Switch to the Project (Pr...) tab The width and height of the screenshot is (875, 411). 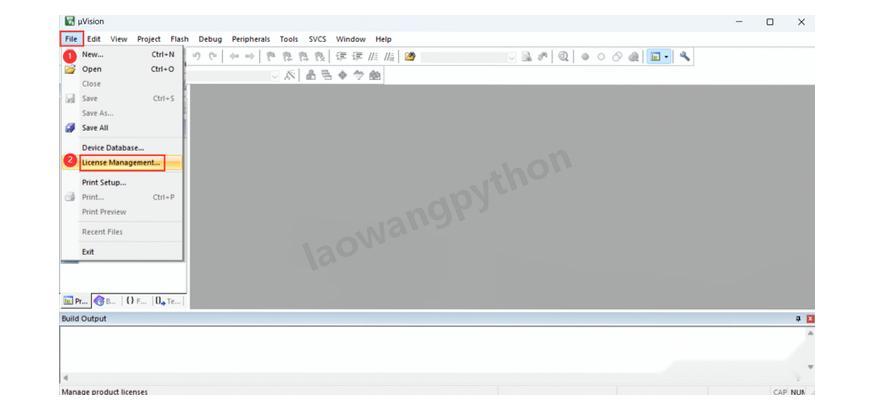(x=75, y=301)
